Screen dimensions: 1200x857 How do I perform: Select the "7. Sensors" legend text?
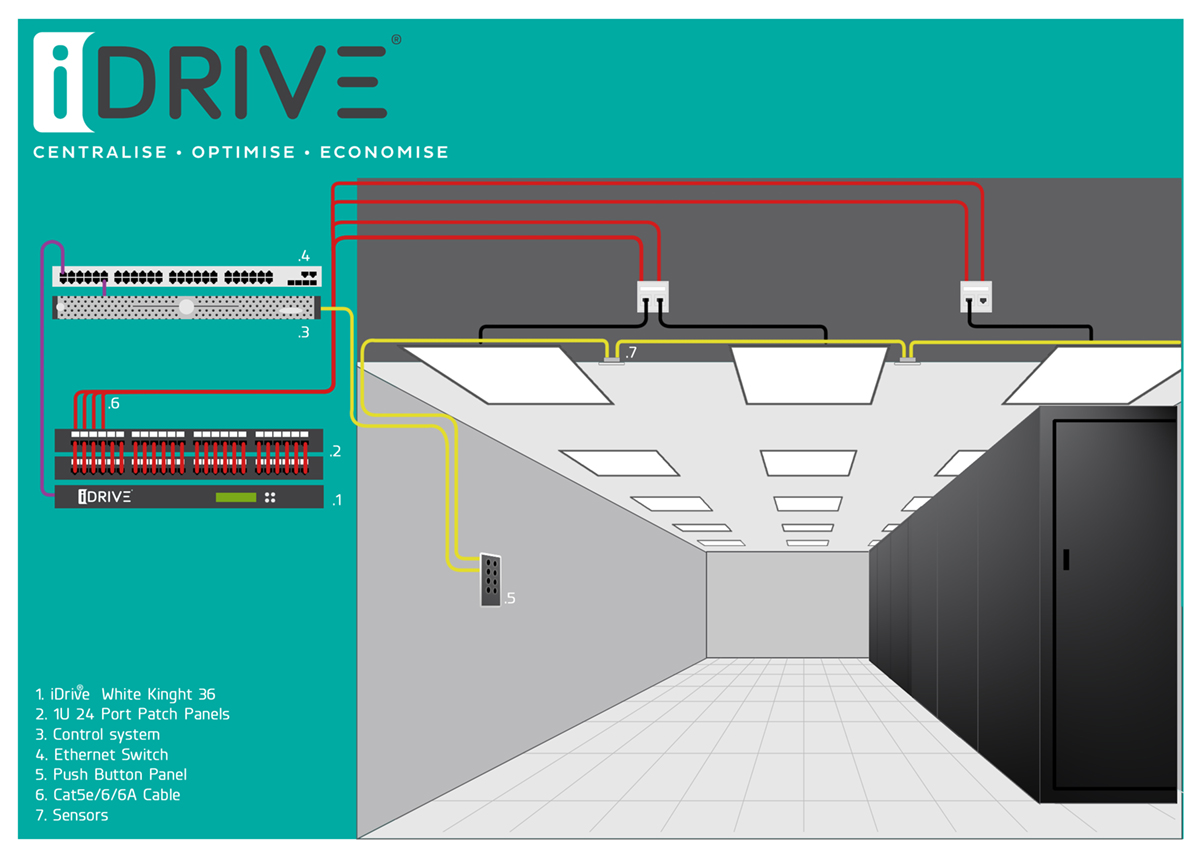tap(71, 815)
